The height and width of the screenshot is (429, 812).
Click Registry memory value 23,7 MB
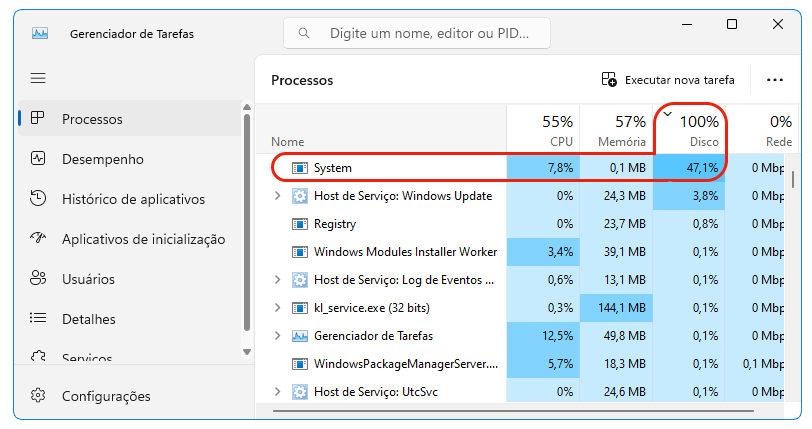(x=625, y=224)
